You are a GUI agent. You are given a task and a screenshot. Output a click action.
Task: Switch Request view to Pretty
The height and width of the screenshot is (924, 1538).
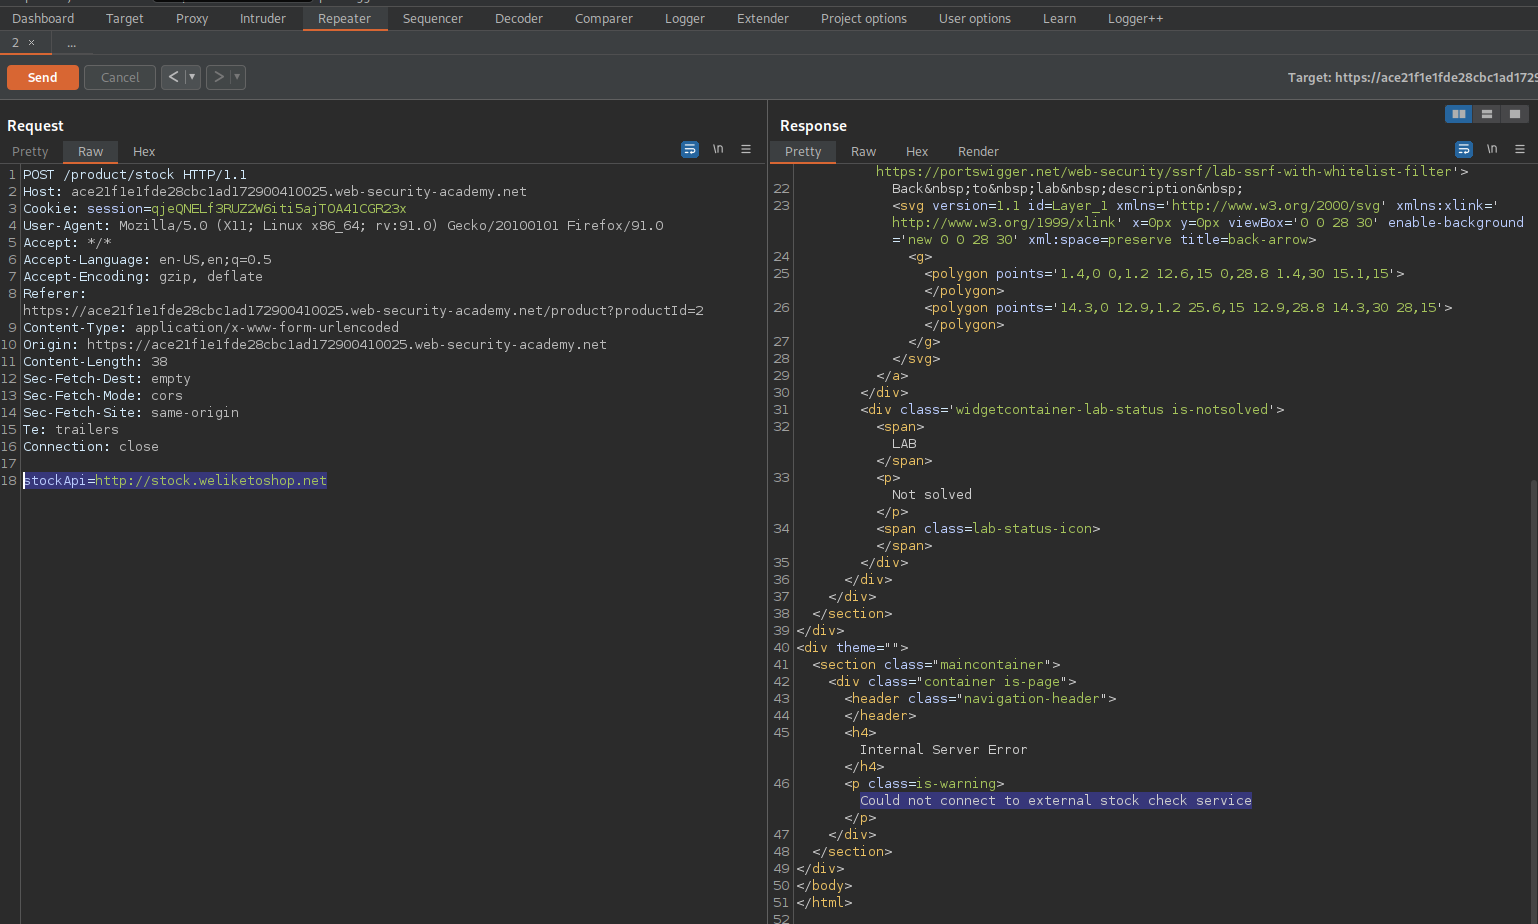pyautogui.click(x=30, y=152)
